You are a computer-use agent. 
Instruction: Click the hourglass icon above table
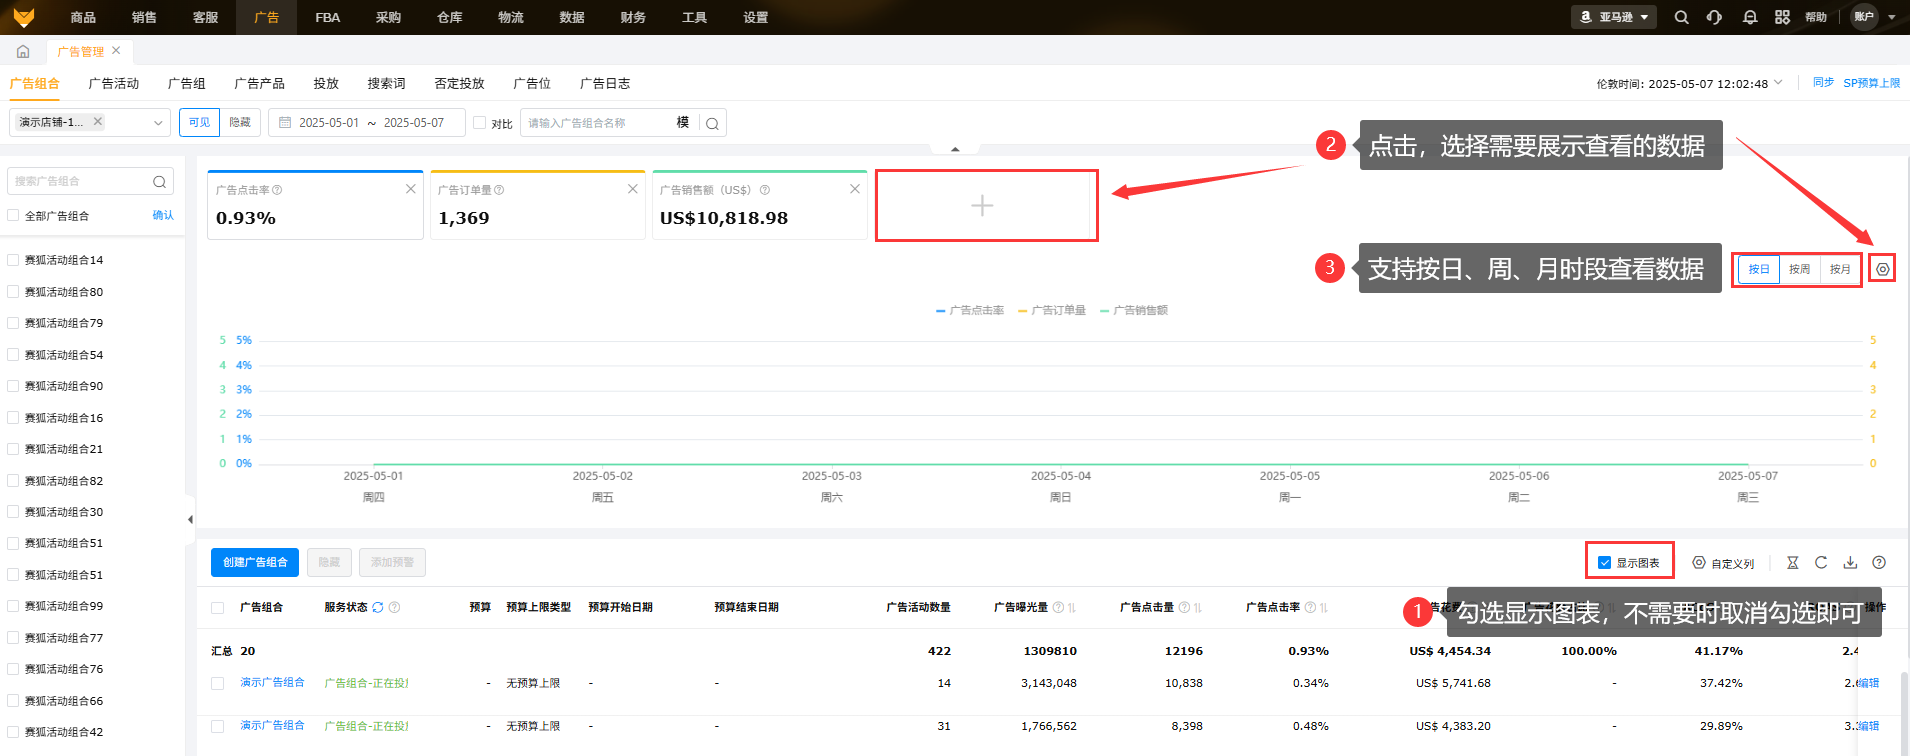point(1792,563)
